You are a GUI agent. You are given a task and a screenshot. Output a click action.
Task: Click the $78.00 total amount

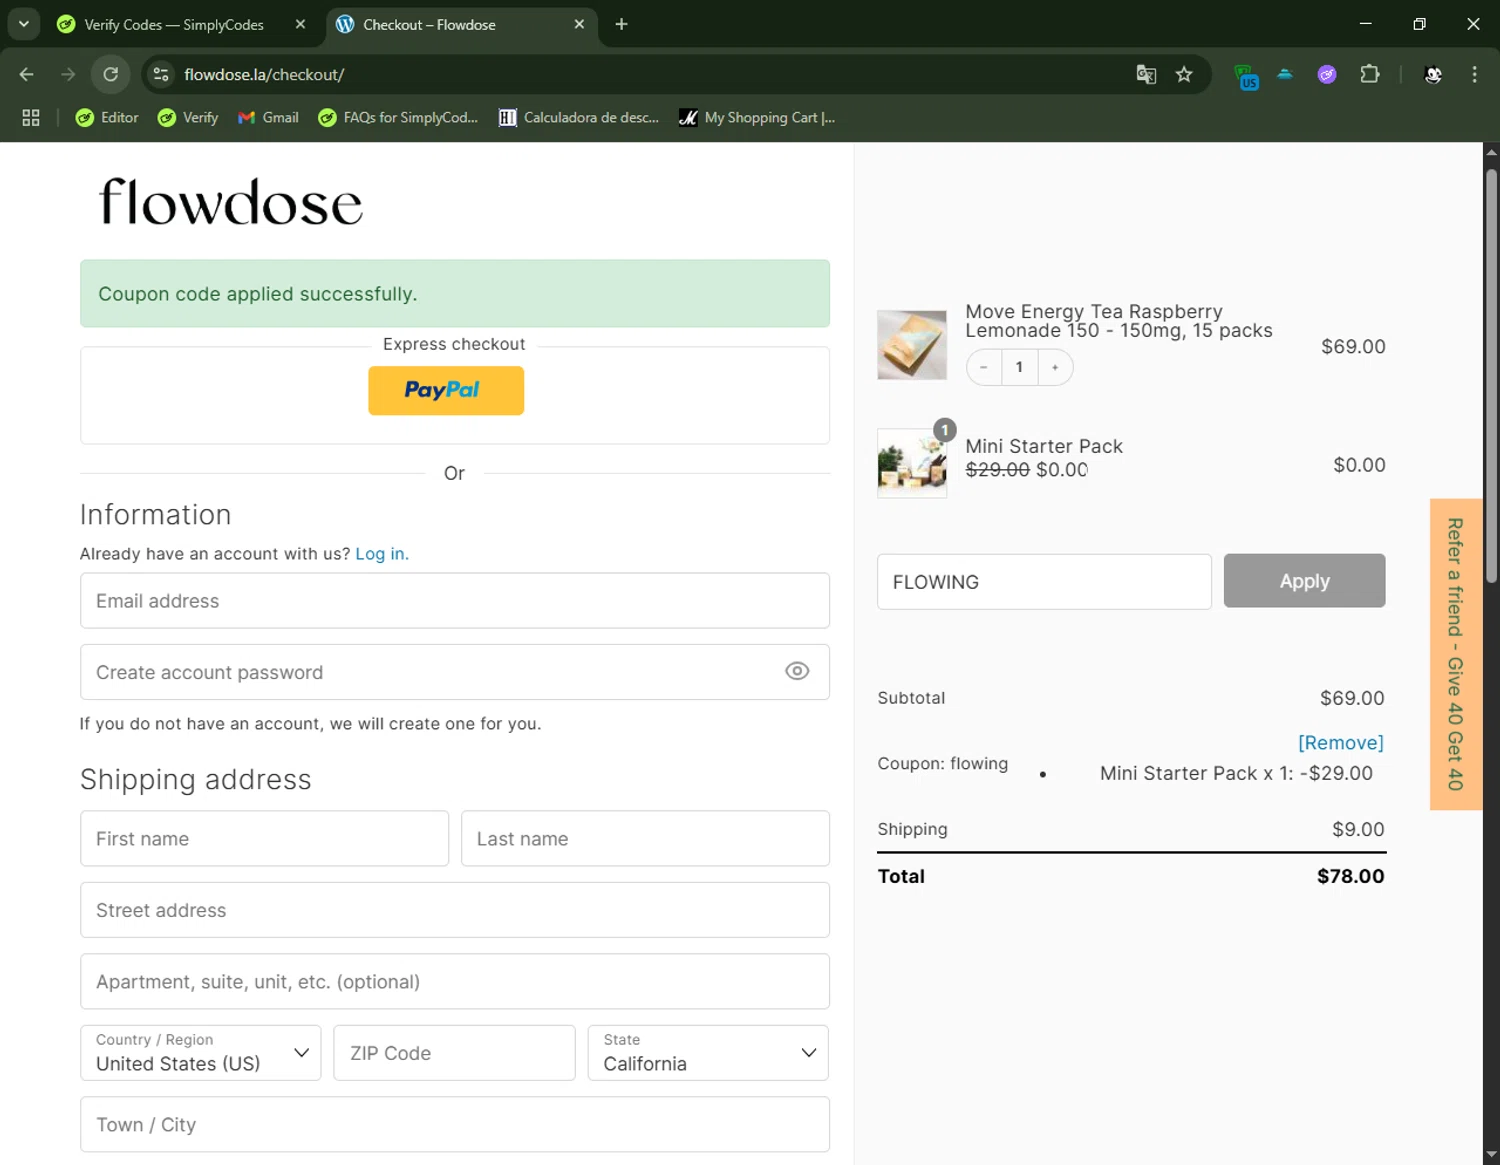click(x=1350, y=876)
